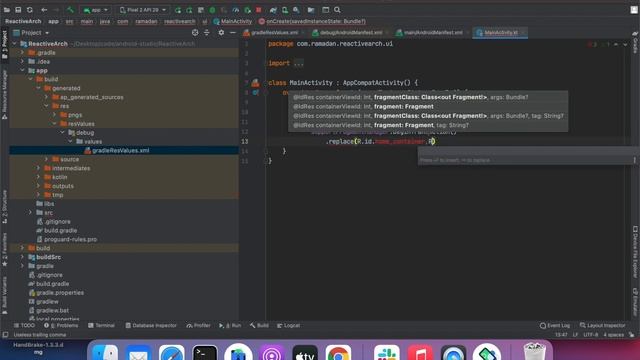Click the Collapse All icon in Project panel
Image resolution: width=640 pixels, height=360 pixels.
pyautogui.click(x=207, y=33)
